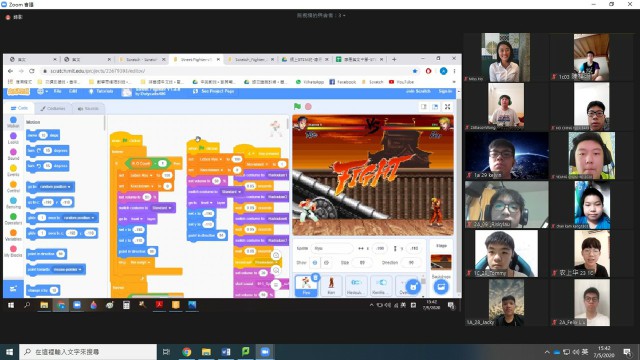The height and width of the screenshot is (360, 640).
Task: Delete the Ryu sprite using the trash icon
Action: 315,278
